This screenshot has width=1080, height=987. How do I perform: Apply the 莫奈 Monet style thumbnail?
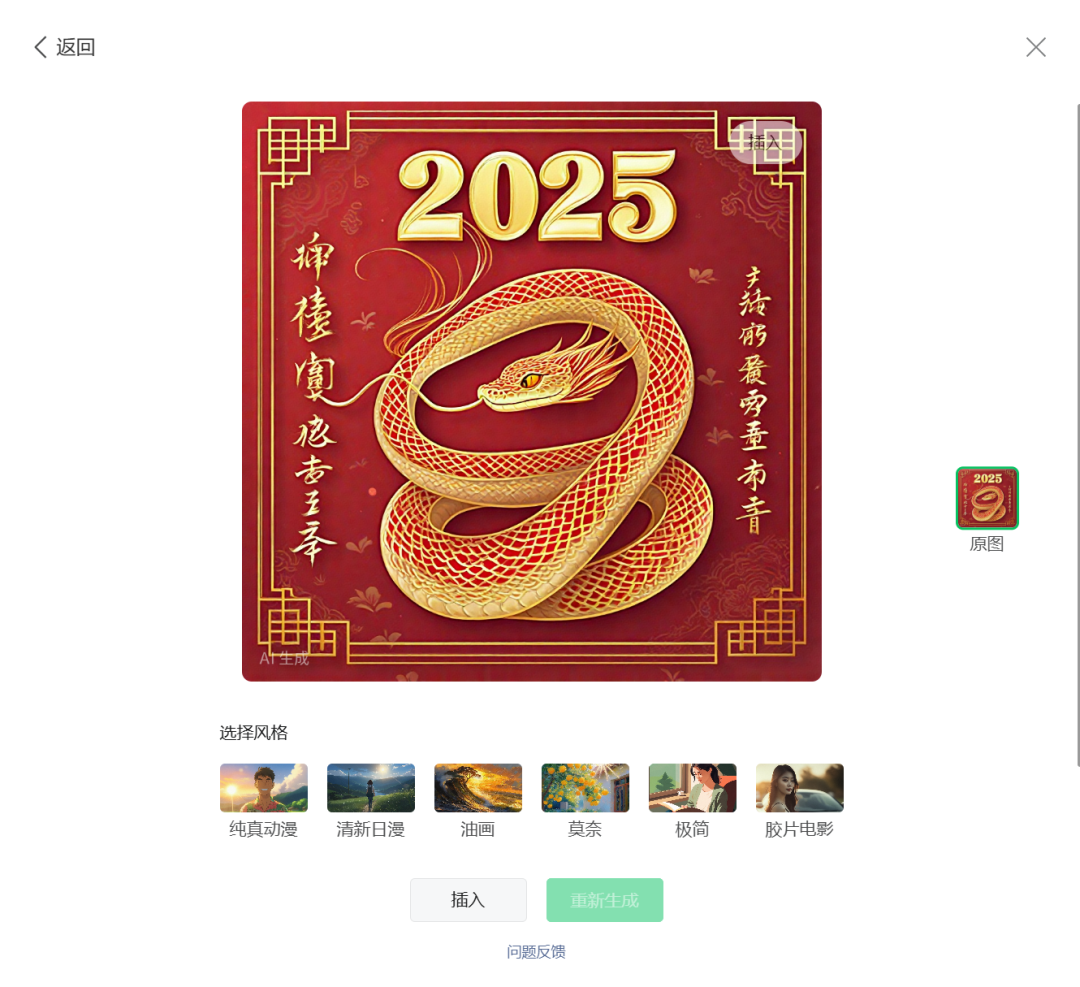[x=585, y=787]
